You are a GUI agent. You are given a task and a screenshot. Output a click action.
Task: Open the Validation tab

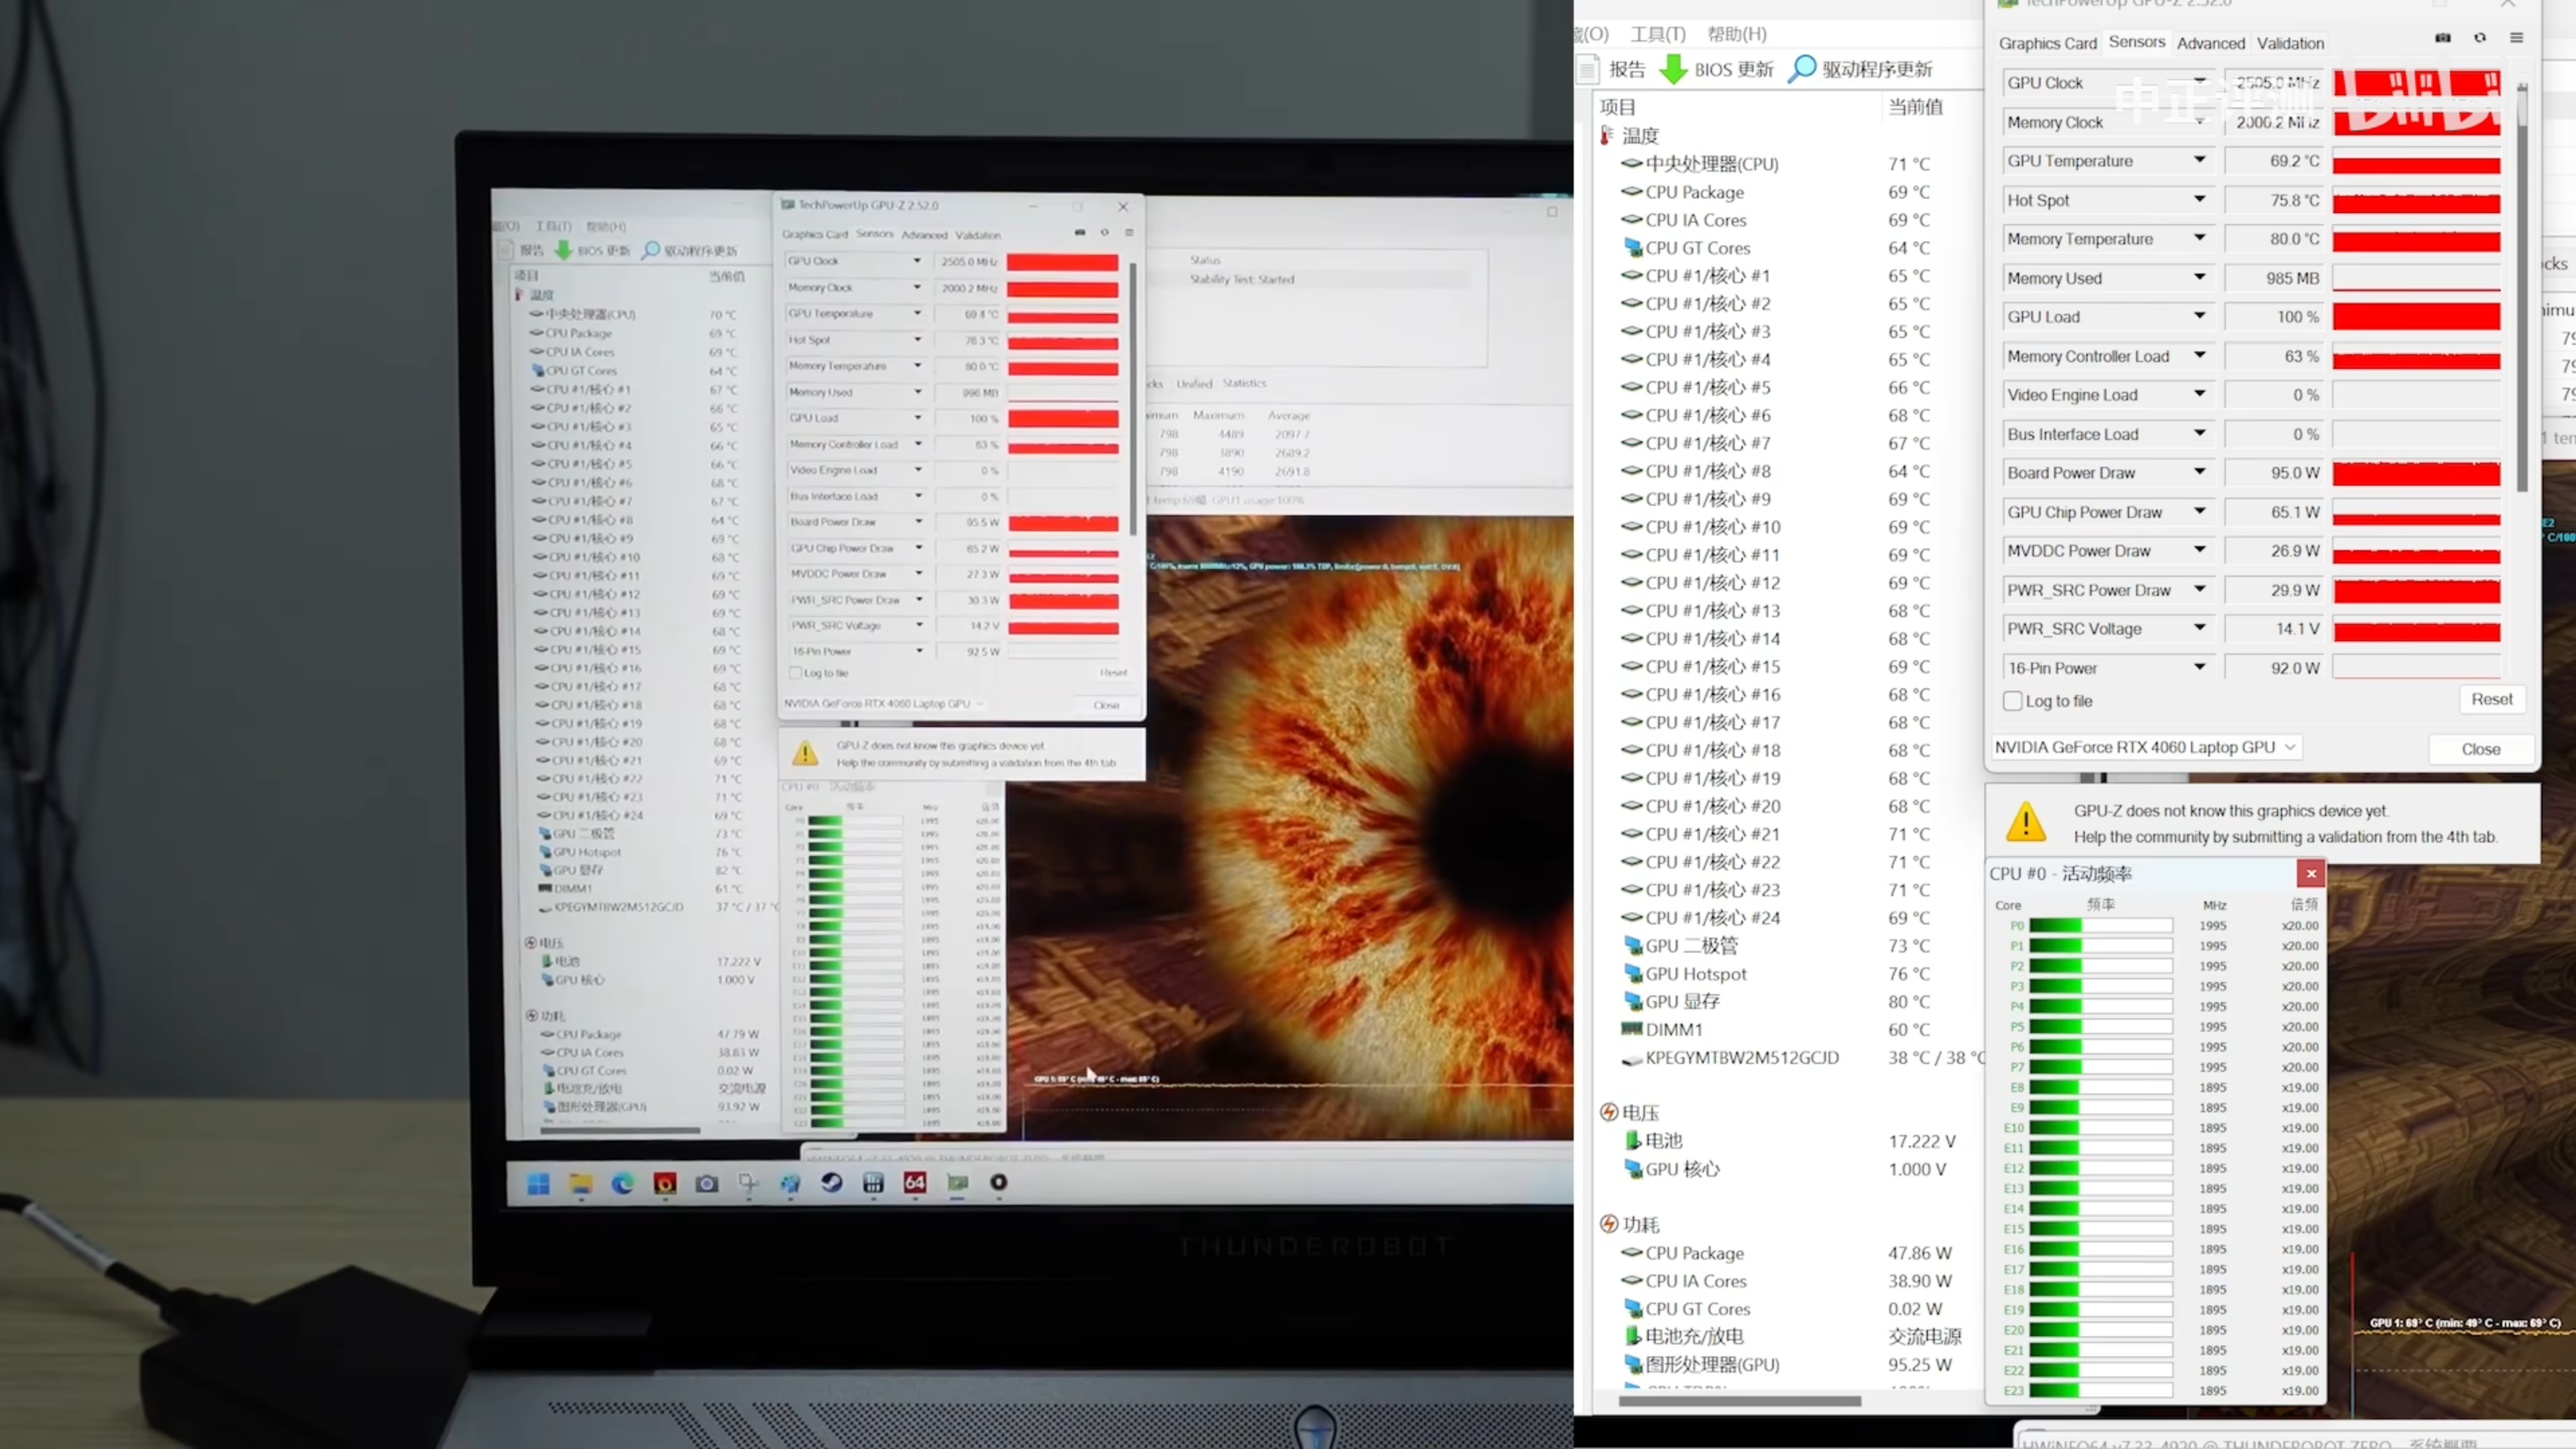click(2290, 43)
